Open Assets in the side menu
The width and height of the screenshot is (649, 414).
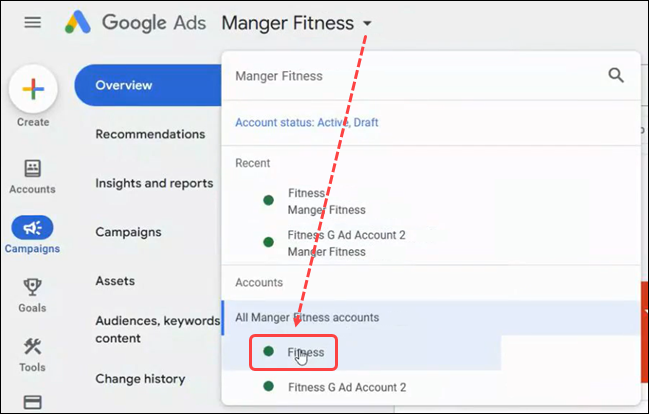click(x=115, y=281)
